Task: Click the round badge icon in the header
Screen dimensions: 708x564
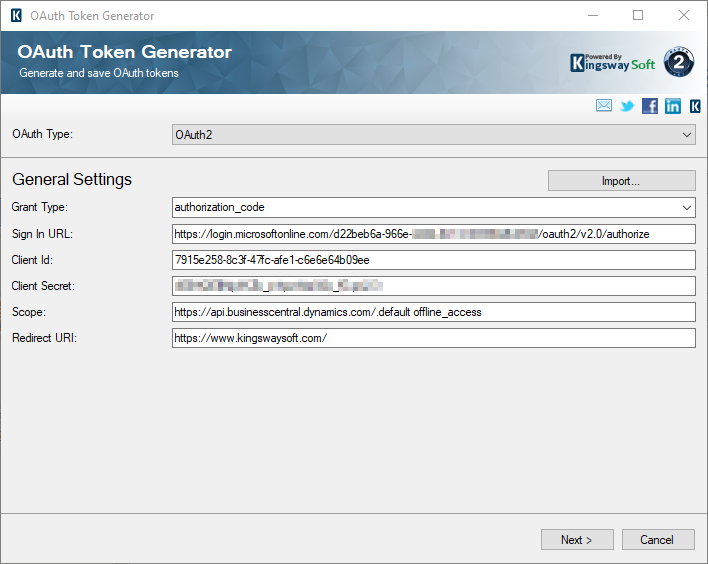Action: [x=680, y=62]
